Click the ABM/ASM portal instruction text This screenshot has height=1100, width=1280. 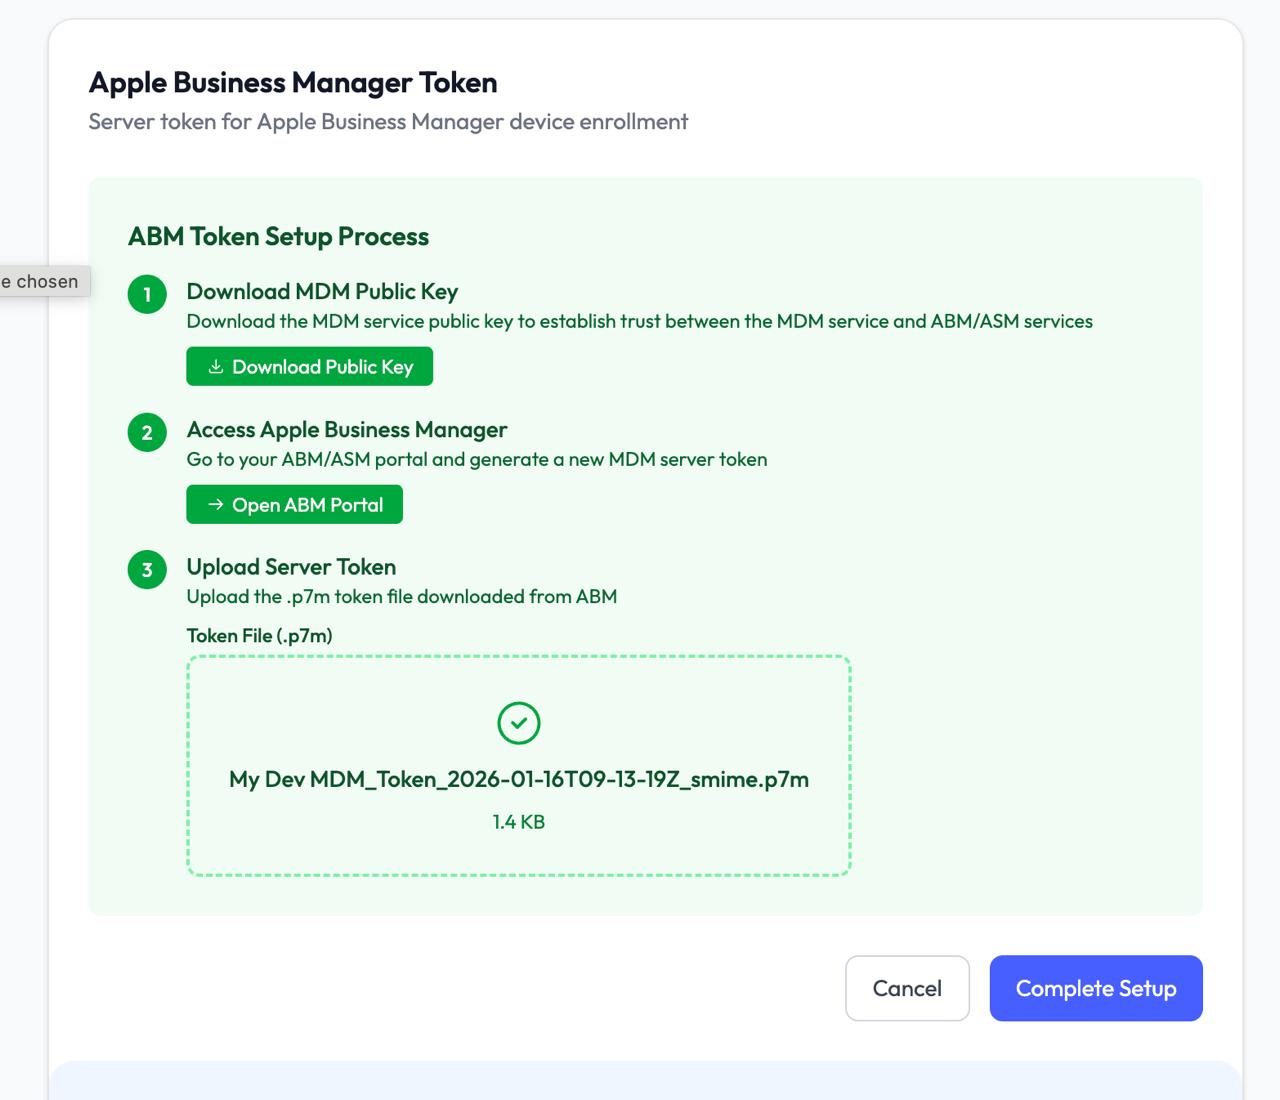[x=477, y=460]
